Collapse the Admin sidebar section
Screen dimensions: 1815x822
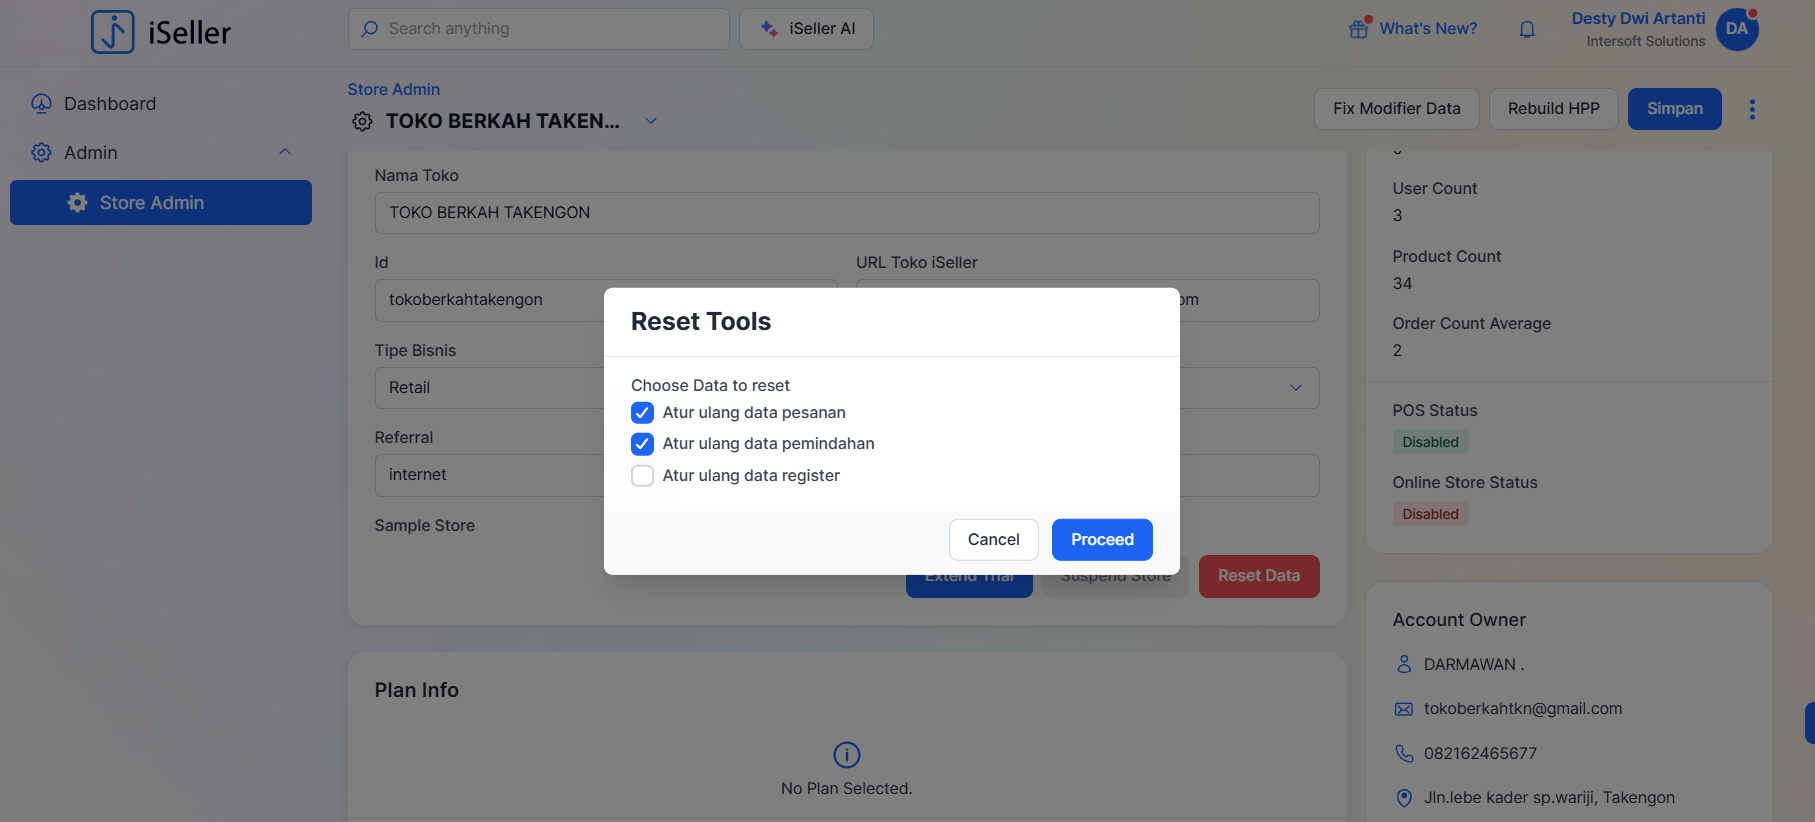click(285, 152)
